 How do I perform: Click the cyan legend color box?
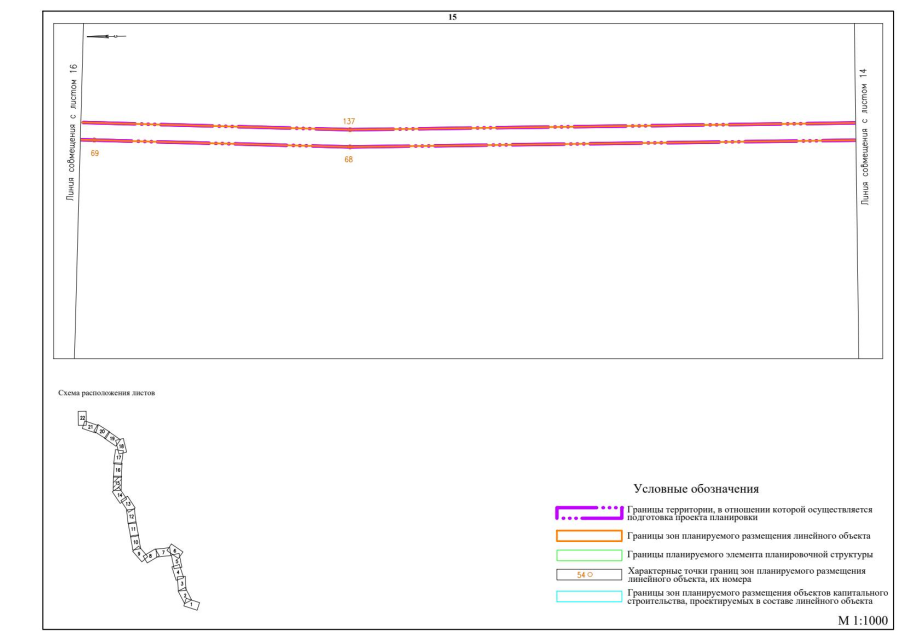(588, 597)
